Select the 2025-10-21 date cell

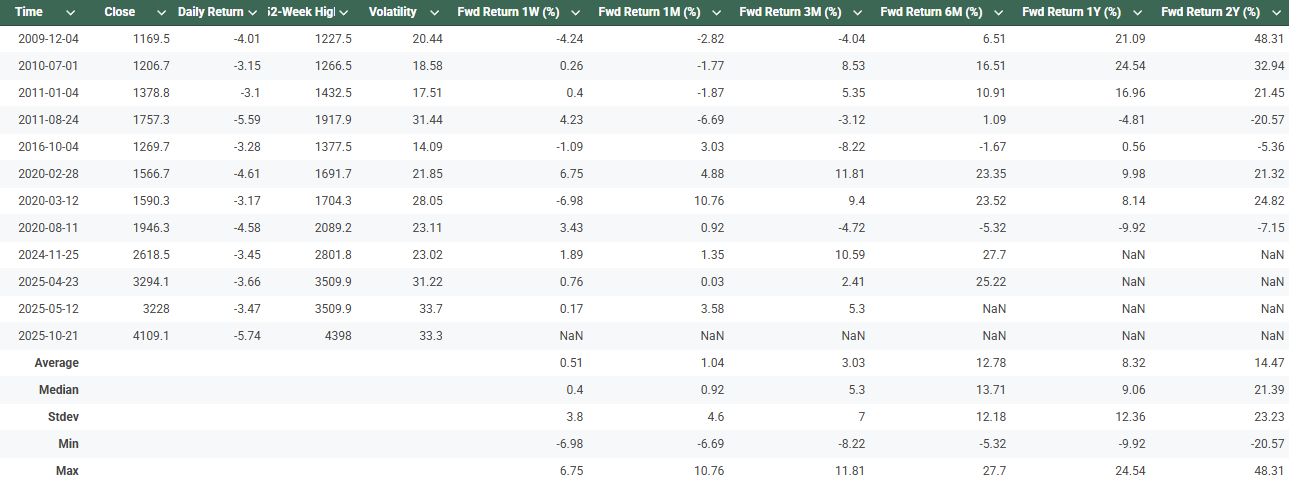coord(48,336)
